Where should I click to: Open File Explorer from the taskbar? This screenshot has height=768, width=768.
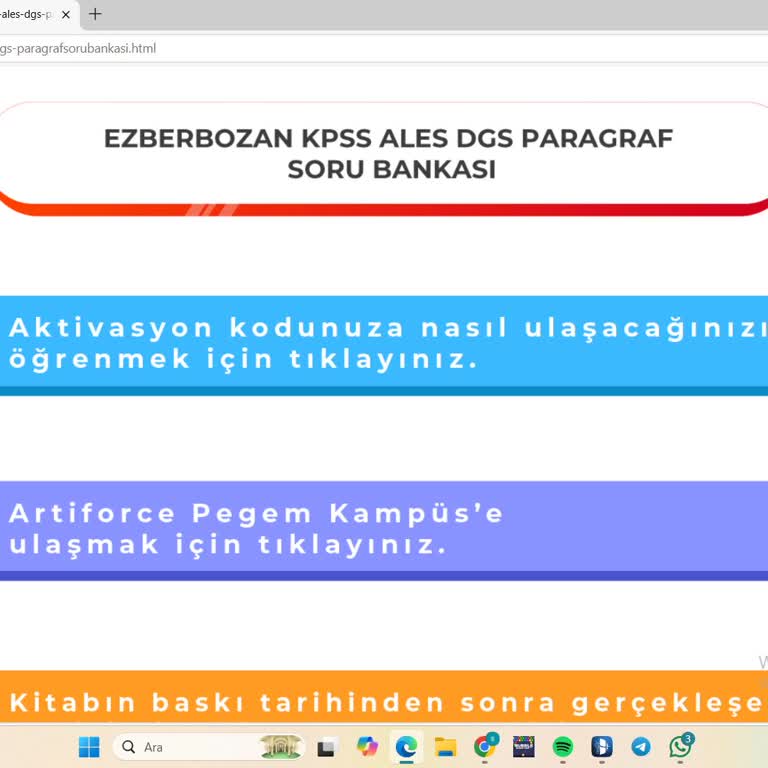pos(445,747)
